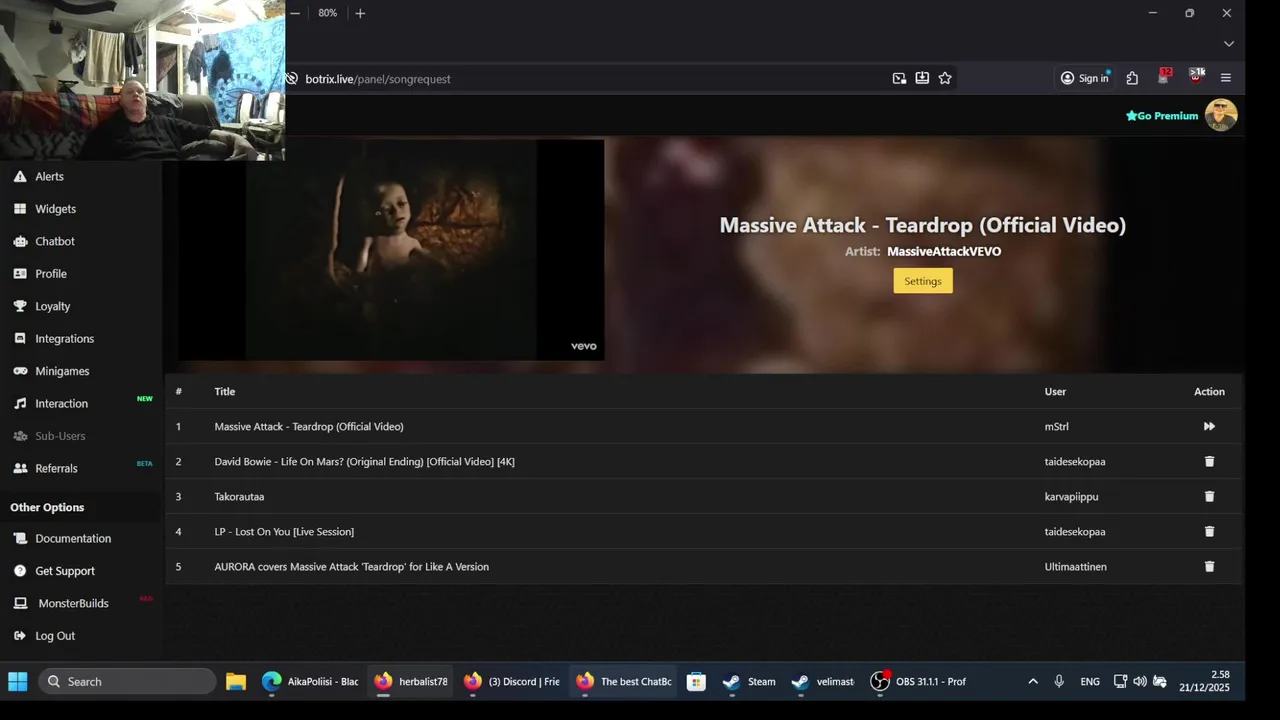Click the tray microphone icon

(1059, 682)
